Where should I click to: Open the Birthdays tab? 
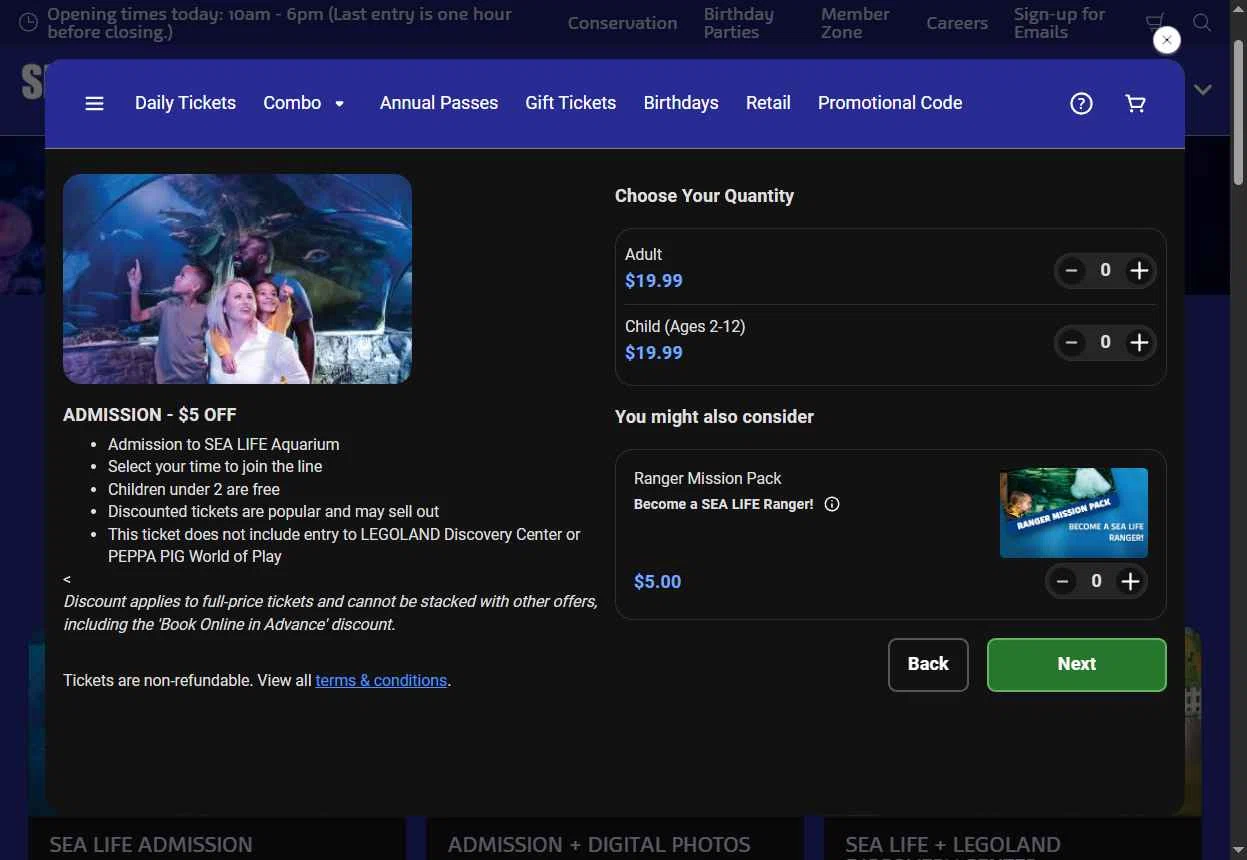(x=681, y=103)
